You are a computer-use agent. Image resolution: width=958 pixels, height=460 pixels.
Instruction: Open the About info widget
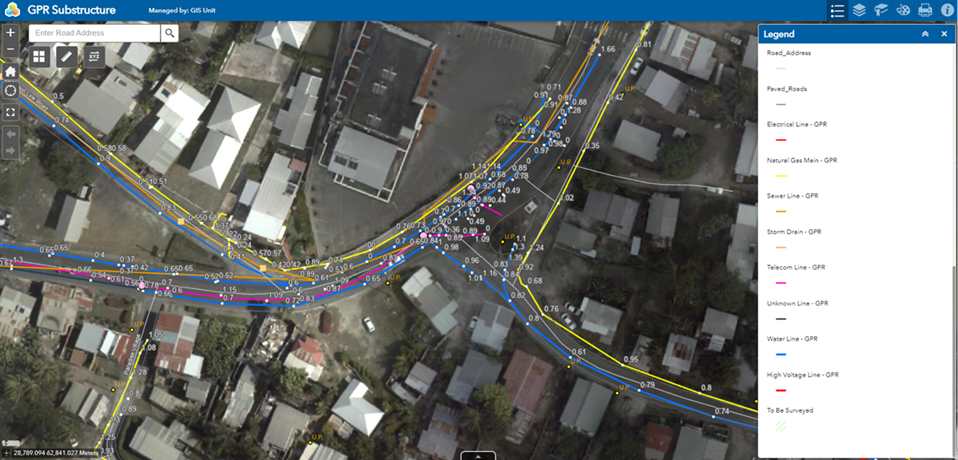point(947,10)
